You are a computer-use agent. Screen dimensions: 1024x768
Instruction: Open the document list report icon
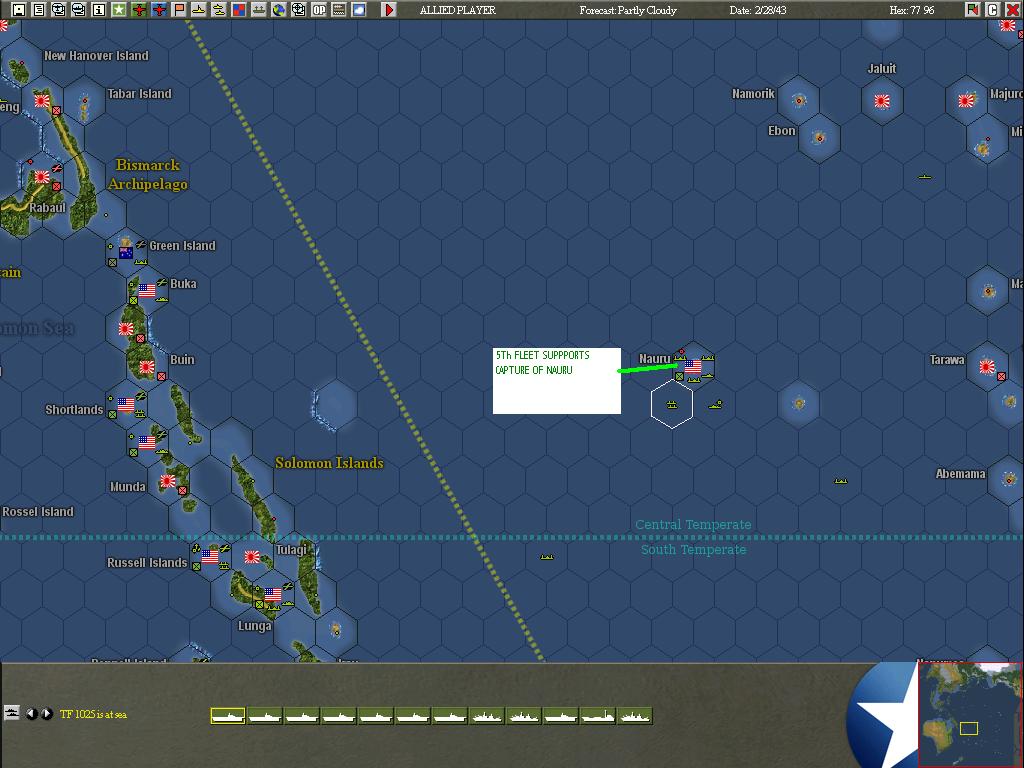[x=39, y=10]
